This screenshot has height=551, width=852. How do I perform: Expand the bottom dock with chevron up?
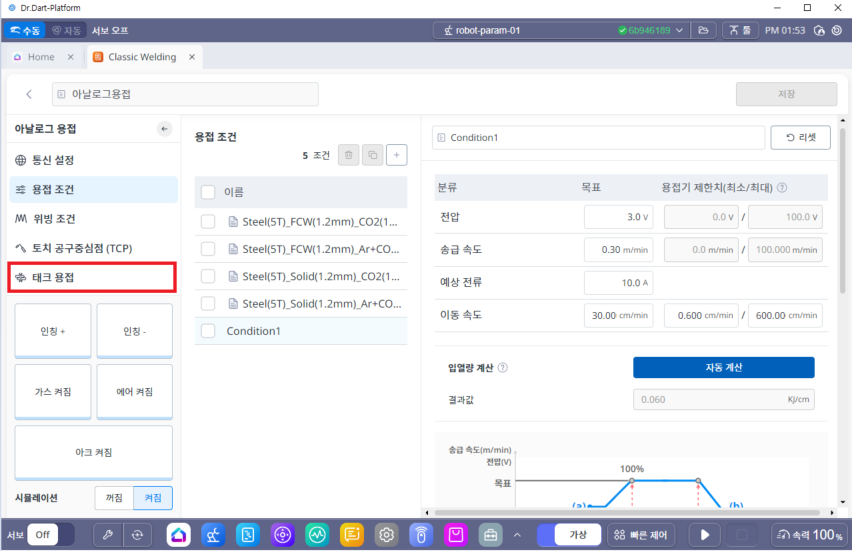point(518,535)
